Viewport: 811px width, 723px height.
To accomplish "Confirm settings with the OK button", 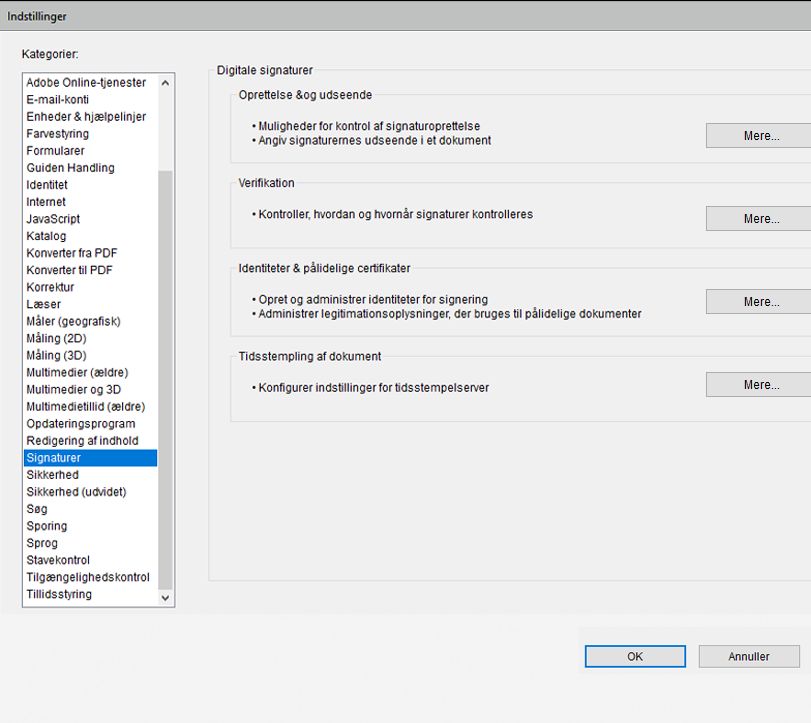I will (634, 656).
